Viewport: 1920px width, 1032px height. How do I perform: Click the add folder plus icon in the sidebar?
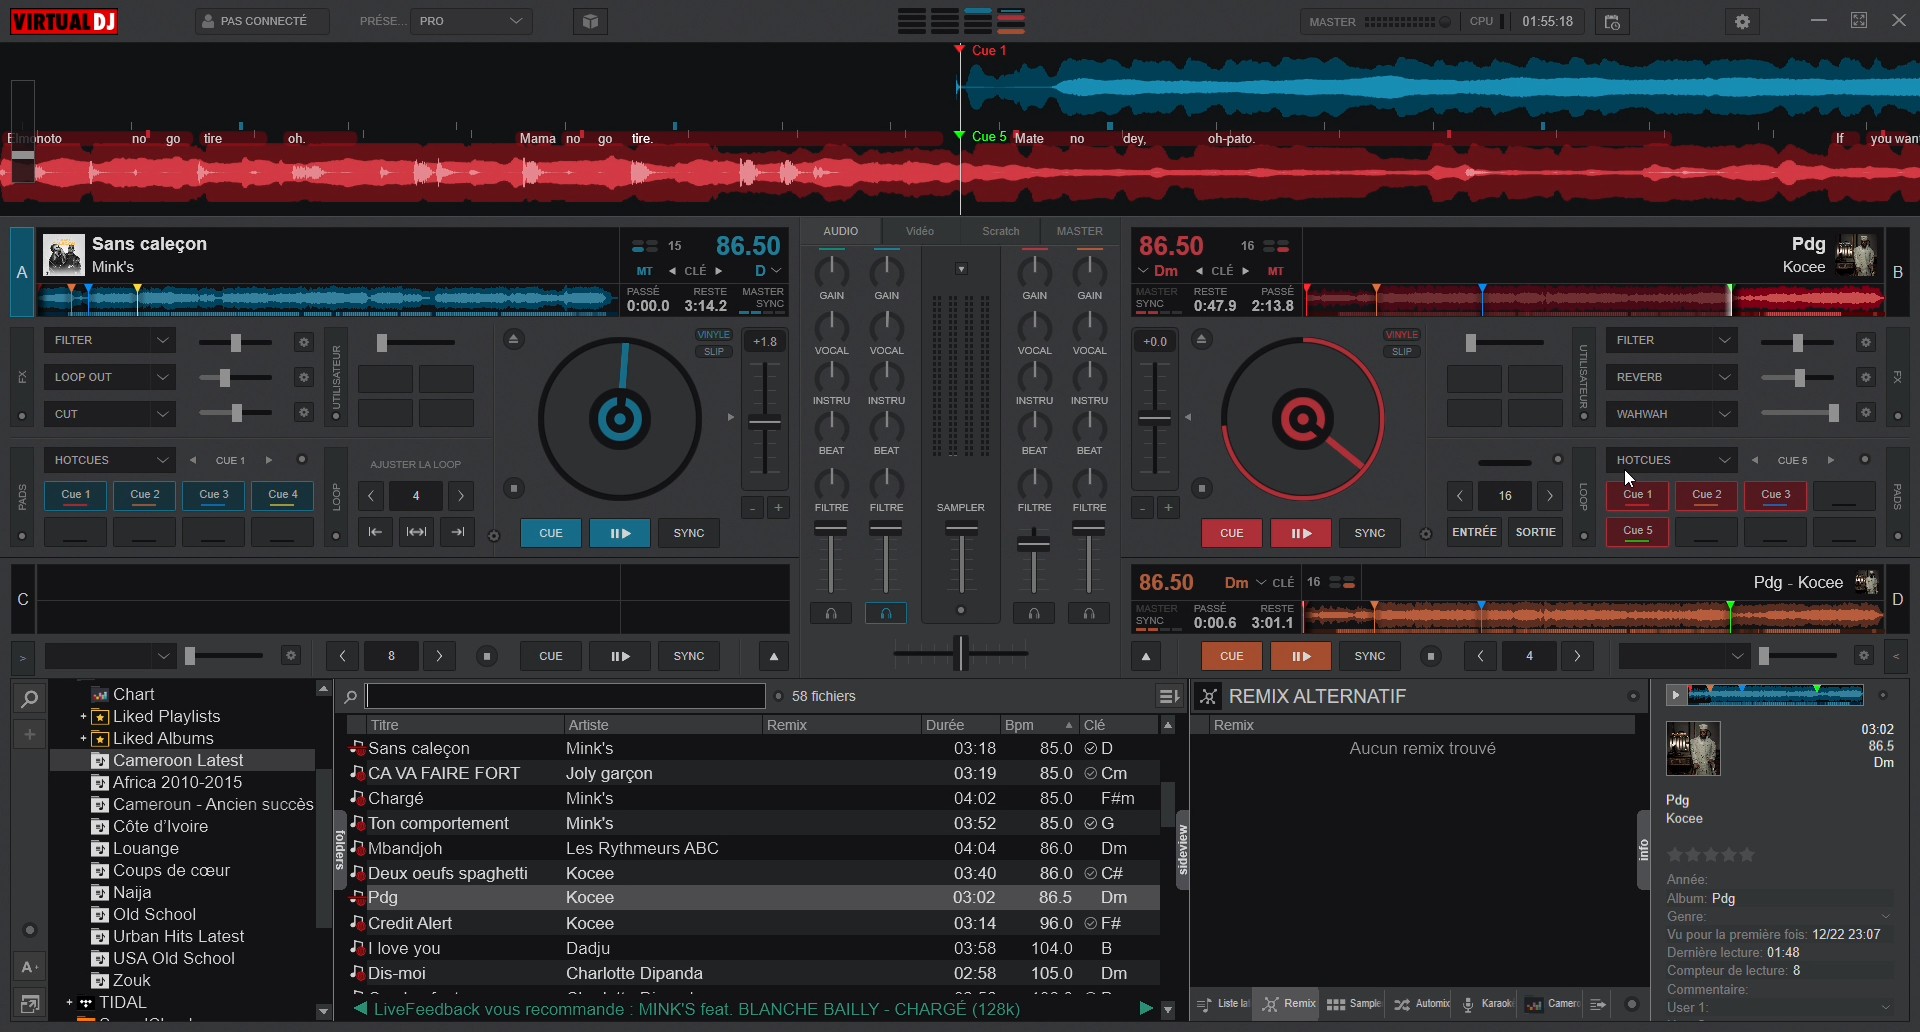[29, 735]
